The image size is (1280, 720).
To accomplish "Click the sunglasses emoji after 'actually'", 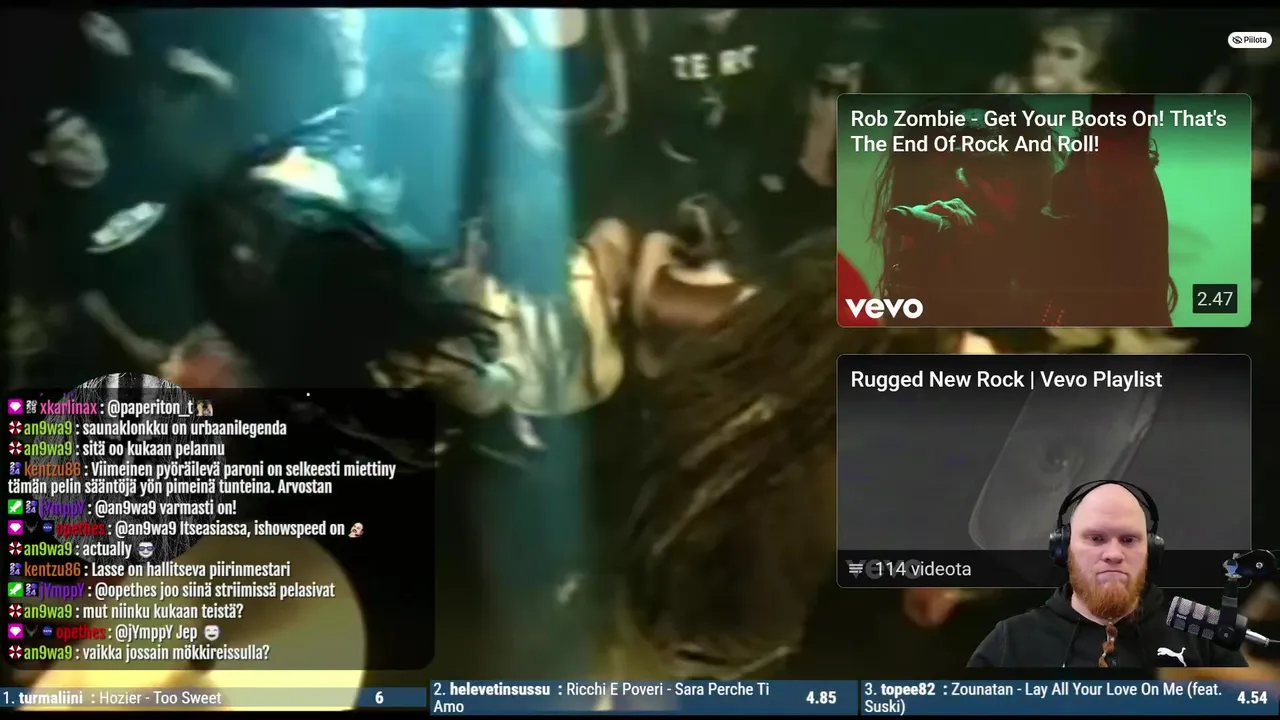I will pos(146,549).
